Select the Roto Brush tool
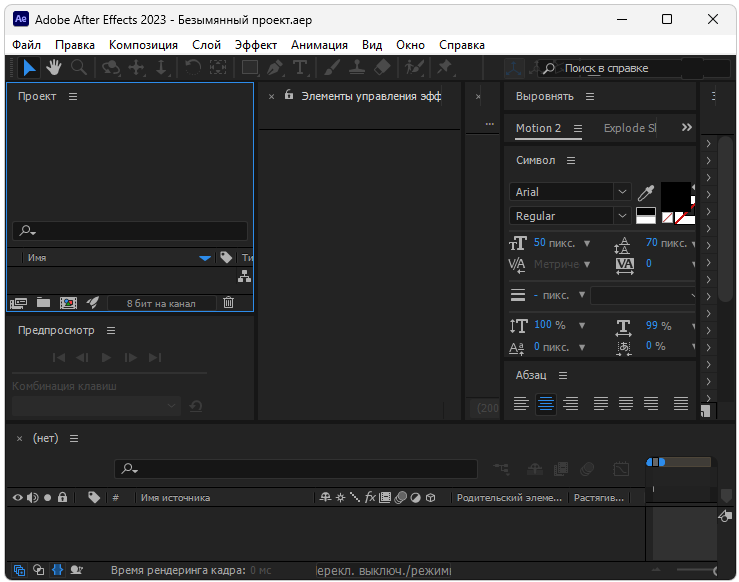This screenshot has width=739, height=582. (x=415, y=68)
